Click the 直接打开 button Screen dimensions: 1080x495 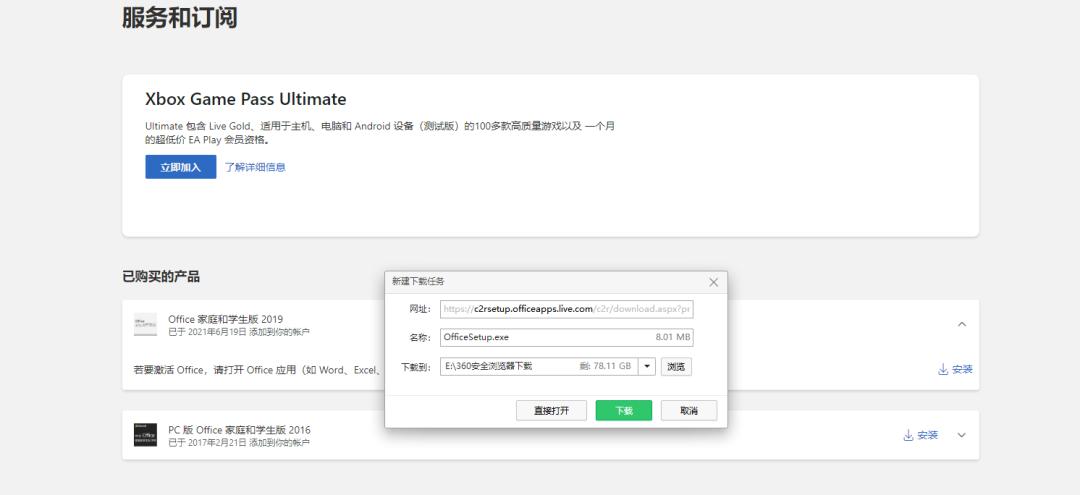click(552, 410)
